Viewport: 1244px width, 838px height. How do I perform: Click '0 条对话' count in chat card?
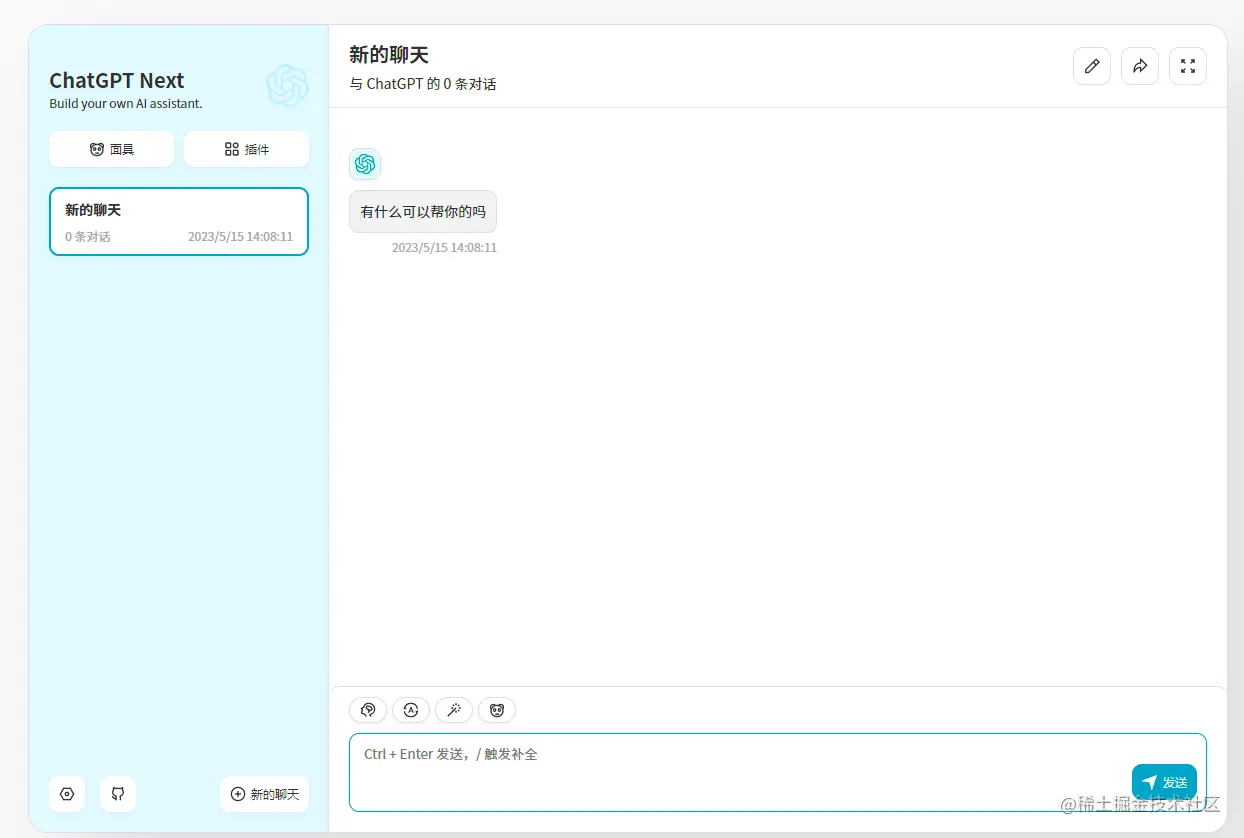click(88, 237)
